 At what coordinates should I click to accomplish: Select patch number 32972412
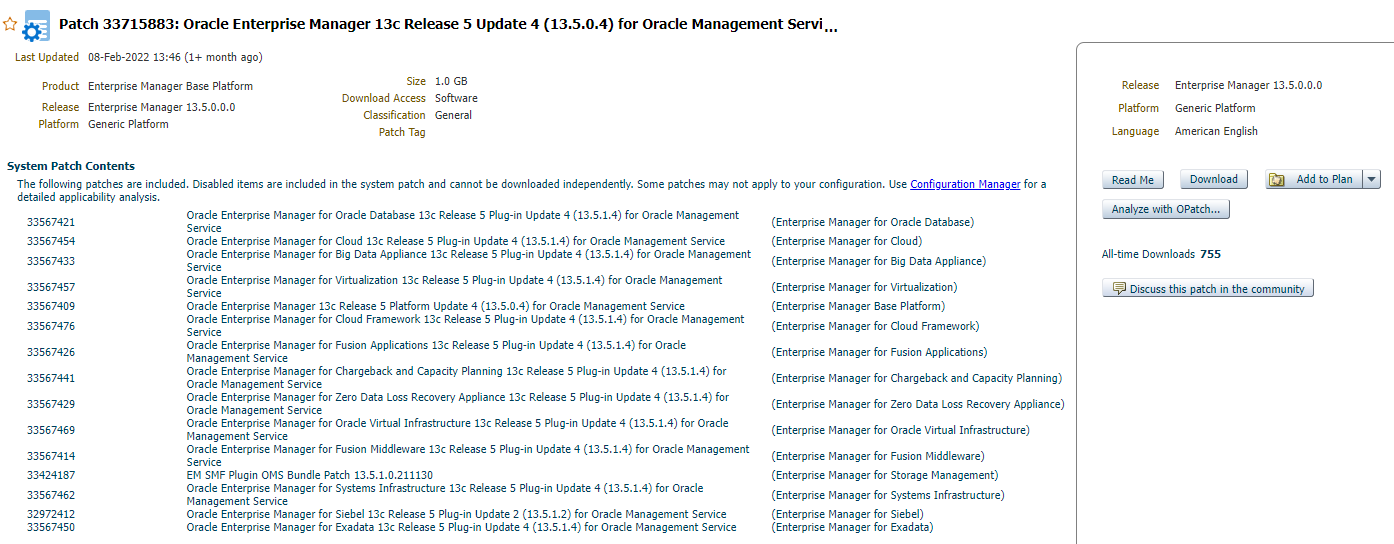51,515
